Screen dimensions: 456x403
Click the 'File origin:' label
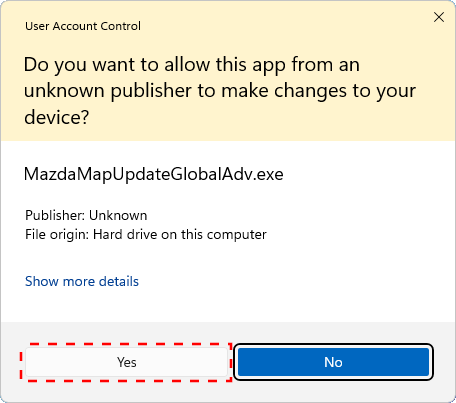click(x=57, y=235)
